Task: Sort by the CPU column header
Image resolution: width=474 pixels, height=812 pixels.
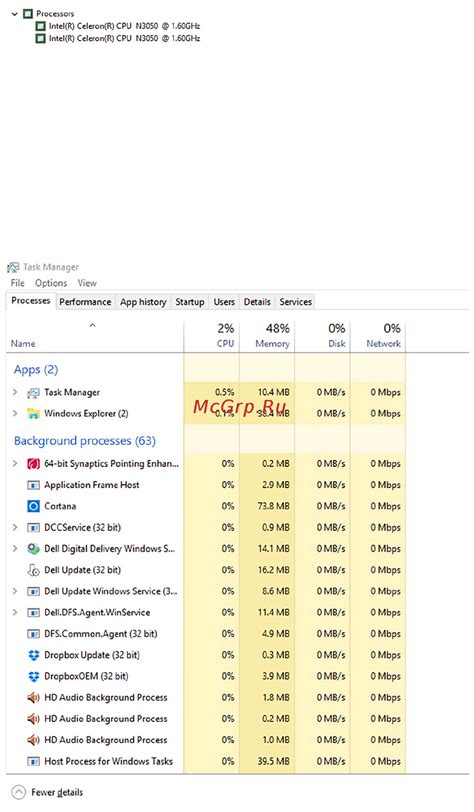Action: pyautogui.click(x=211, y=337)
